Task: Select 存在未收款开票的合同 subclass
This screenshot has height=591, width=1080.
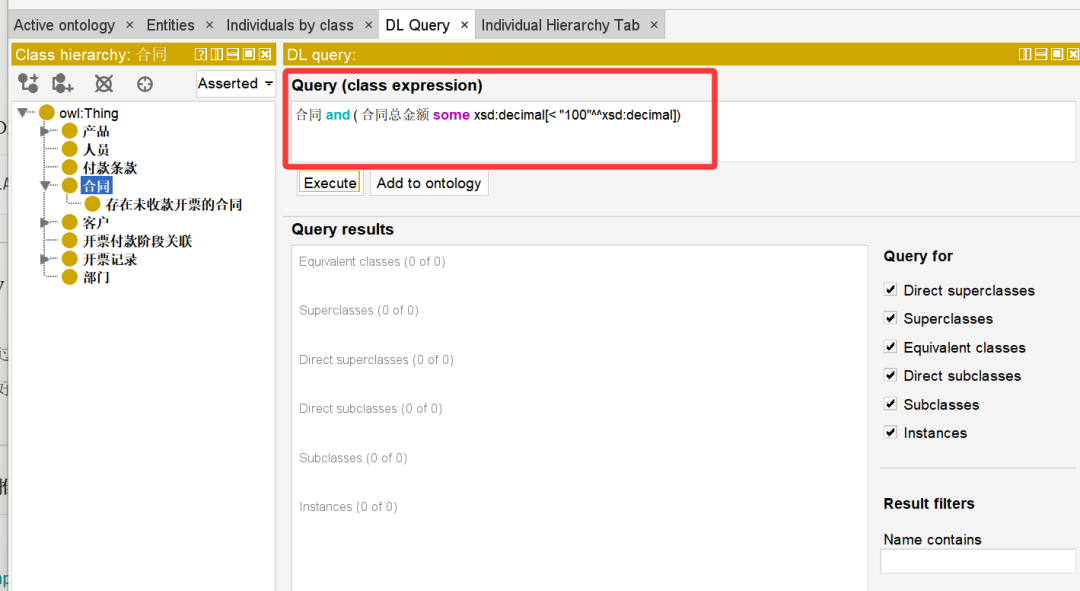Action: [x=174, y=204]
